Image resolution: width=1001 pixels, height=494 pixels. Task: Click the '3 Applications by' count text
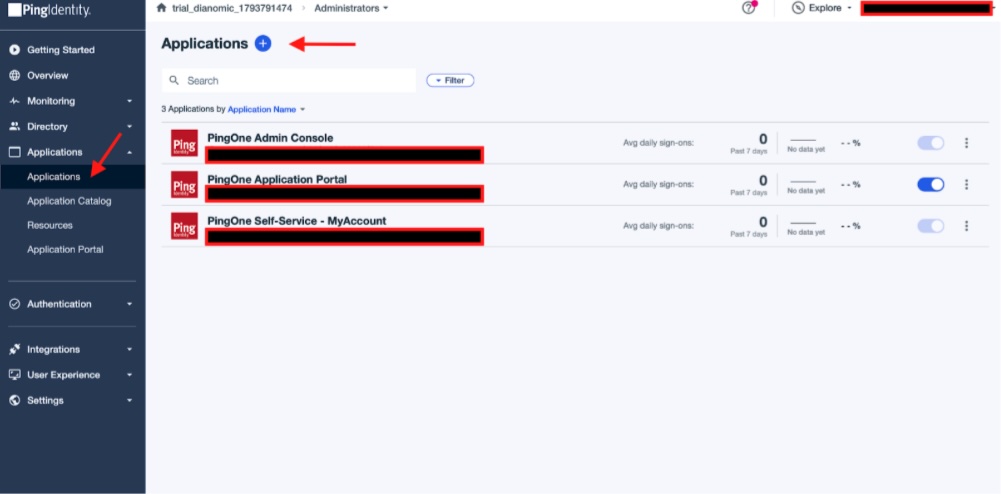[193, 109]
